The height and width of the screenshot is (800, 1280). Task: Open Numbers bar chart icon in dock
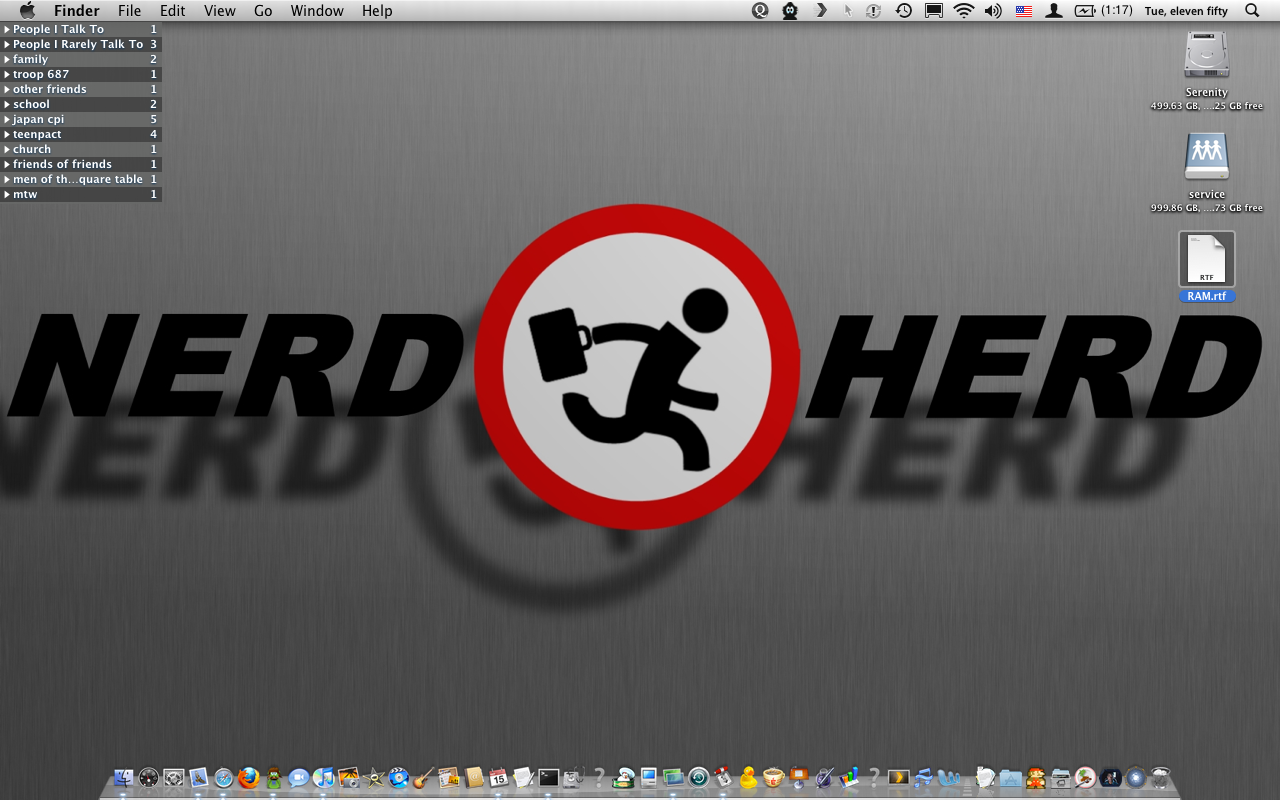tap(849, 777)
